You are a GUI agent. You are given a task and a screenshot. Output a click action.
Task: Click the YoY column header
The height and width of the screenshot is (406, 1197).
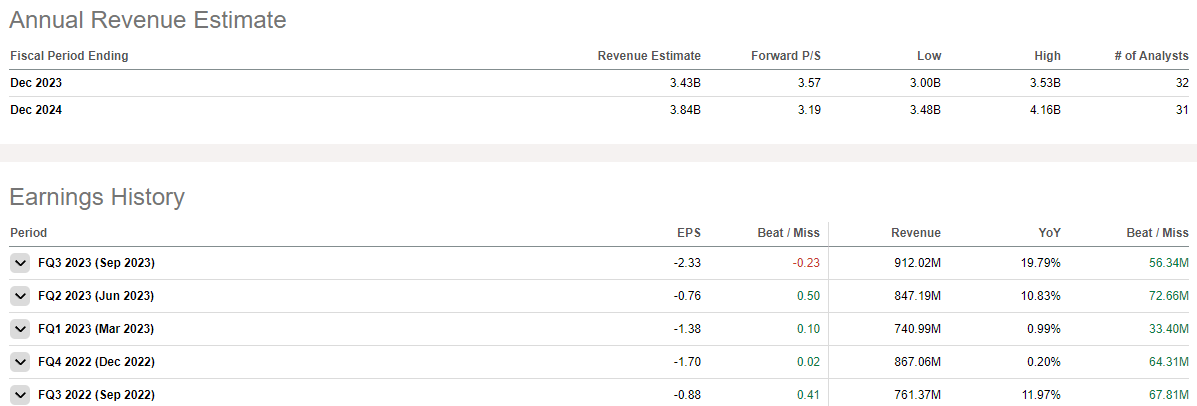(x=1049, y=233)
